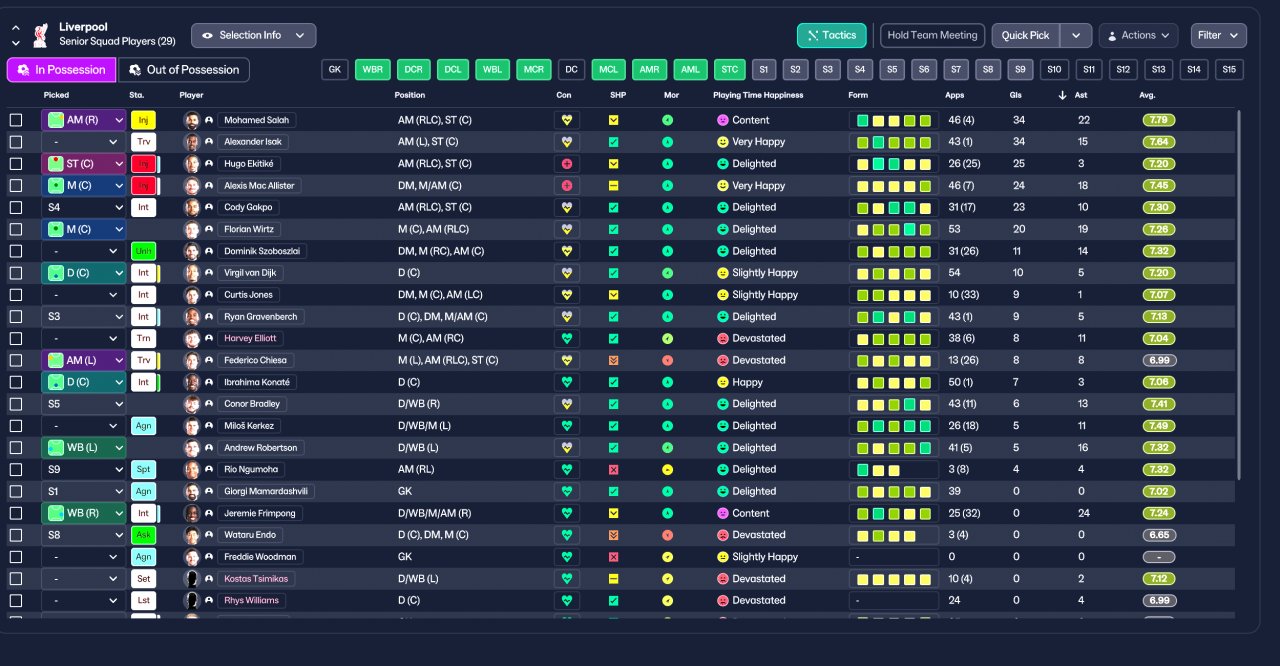Tick Virgil van Dijk's row checkbox

[x=16, y=273]
